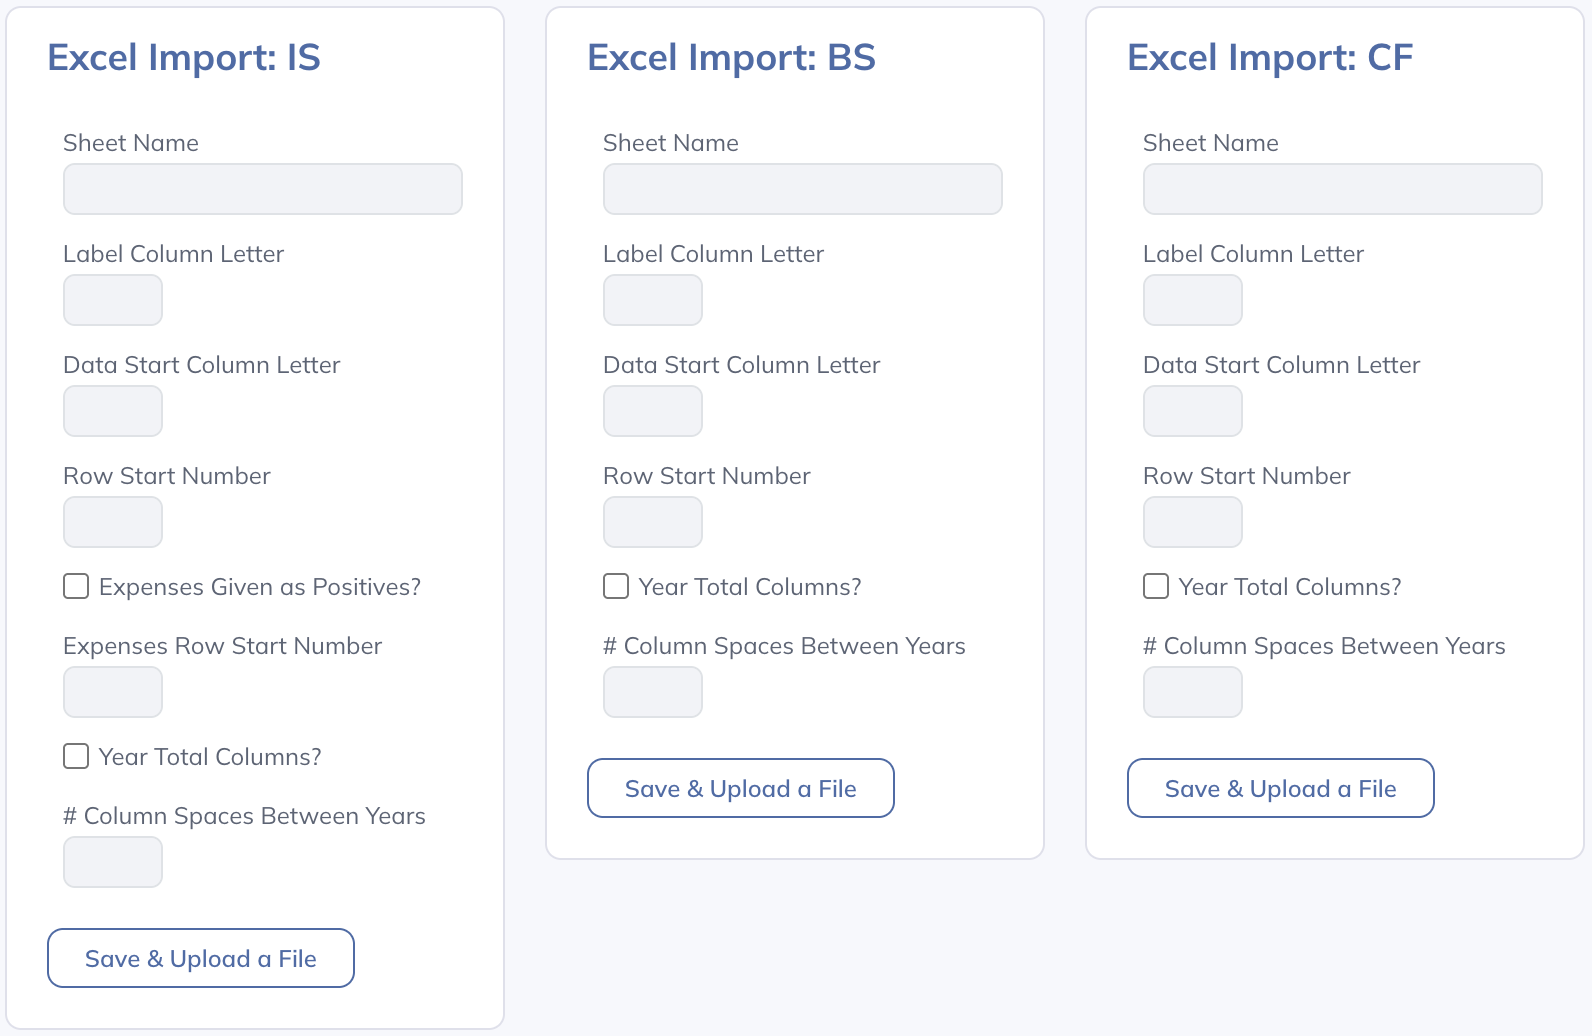Check Expenses Given as Positives in IS import
This screenshot has width=1592, height=1036.
coord(76,586)
